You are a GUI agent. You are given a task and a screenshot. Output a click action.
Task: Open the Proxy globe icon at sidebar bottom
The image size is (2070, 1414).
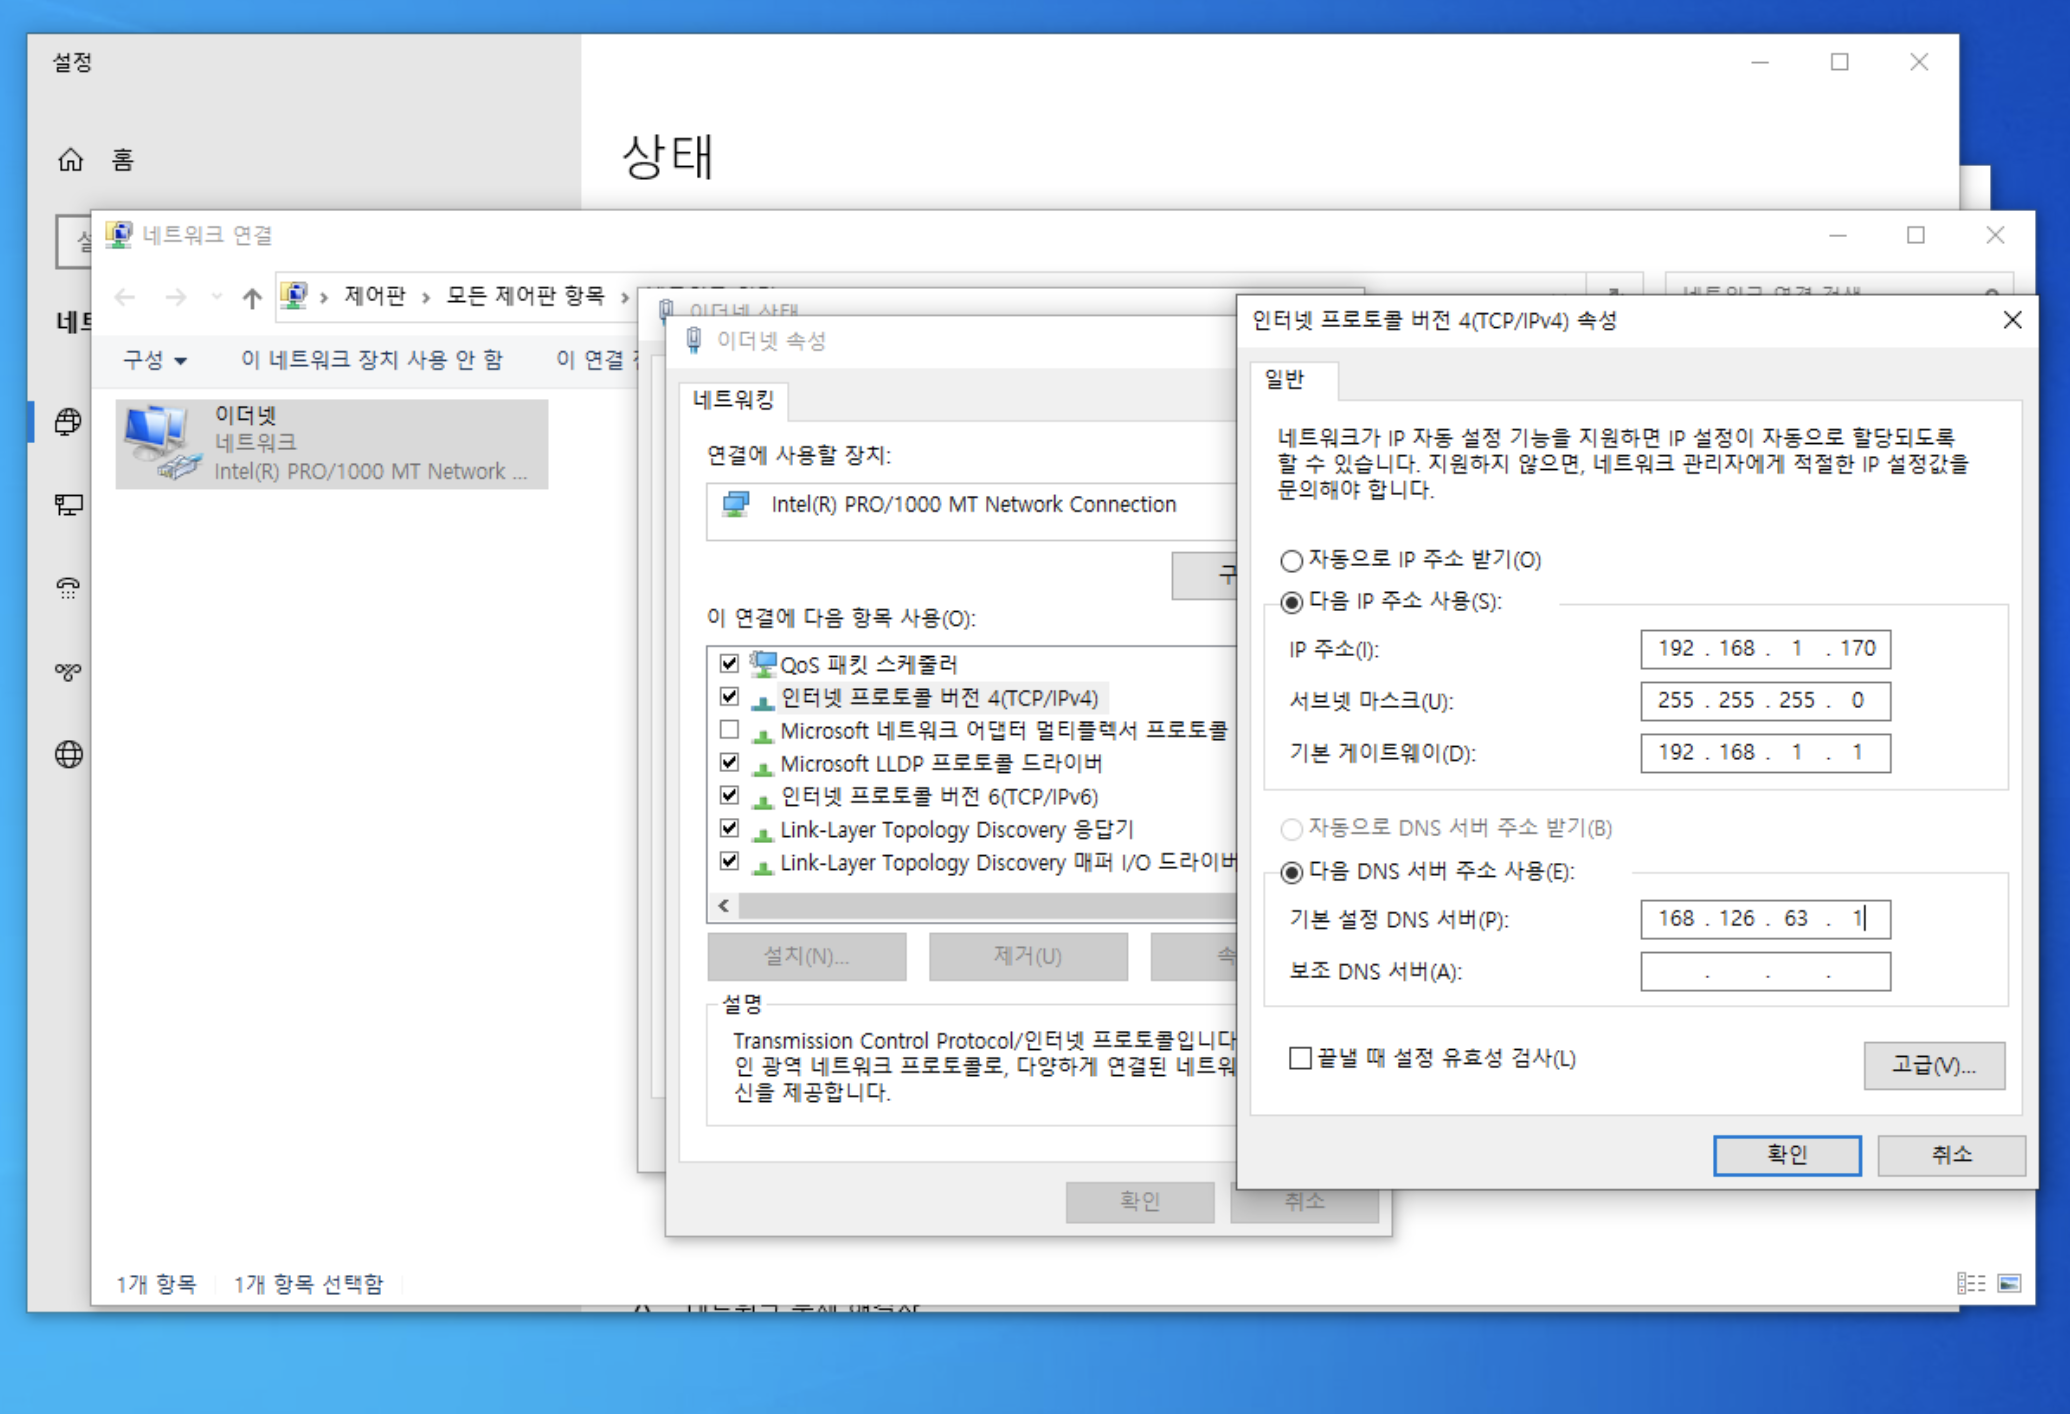tap(68, 754)
